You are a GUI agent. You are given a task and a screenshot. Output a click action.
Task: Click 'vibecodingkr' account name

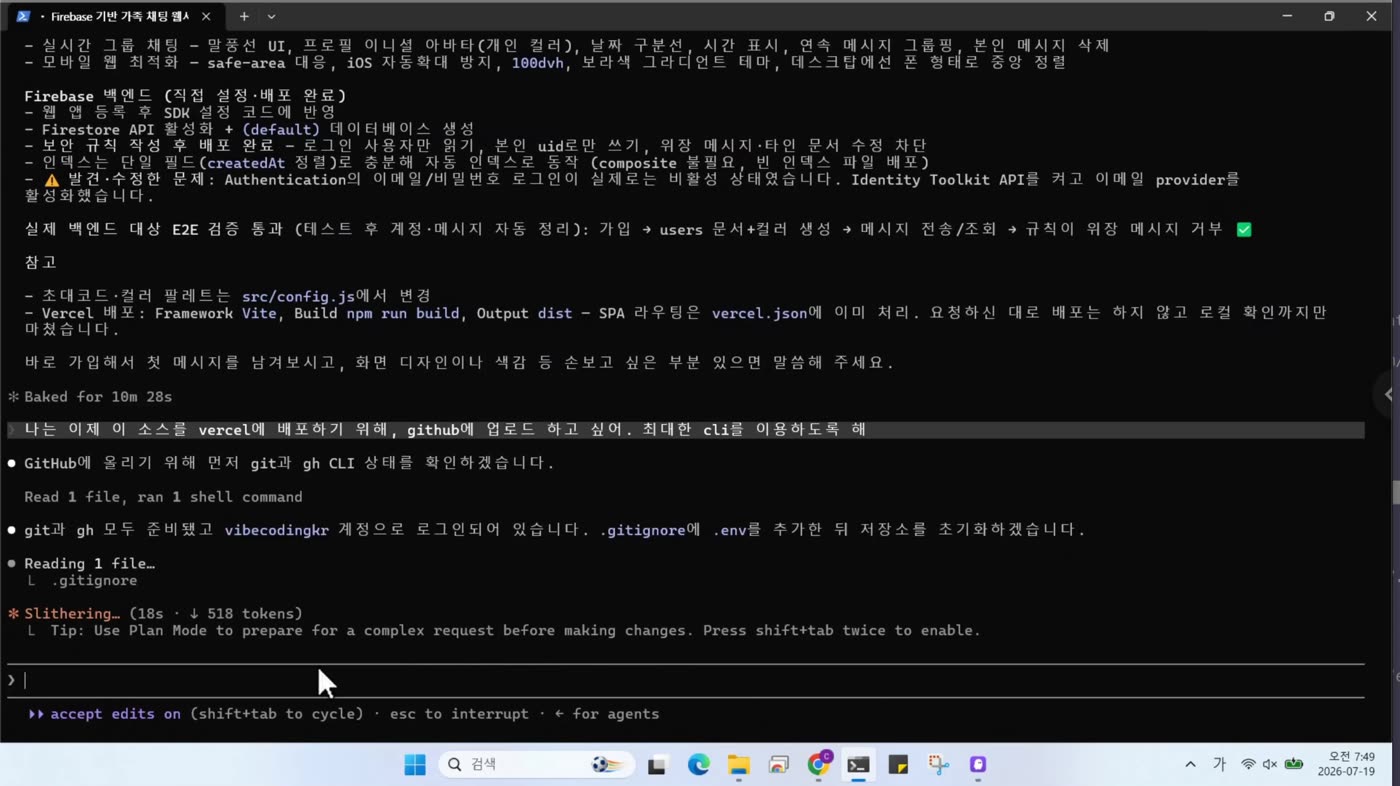276,529
